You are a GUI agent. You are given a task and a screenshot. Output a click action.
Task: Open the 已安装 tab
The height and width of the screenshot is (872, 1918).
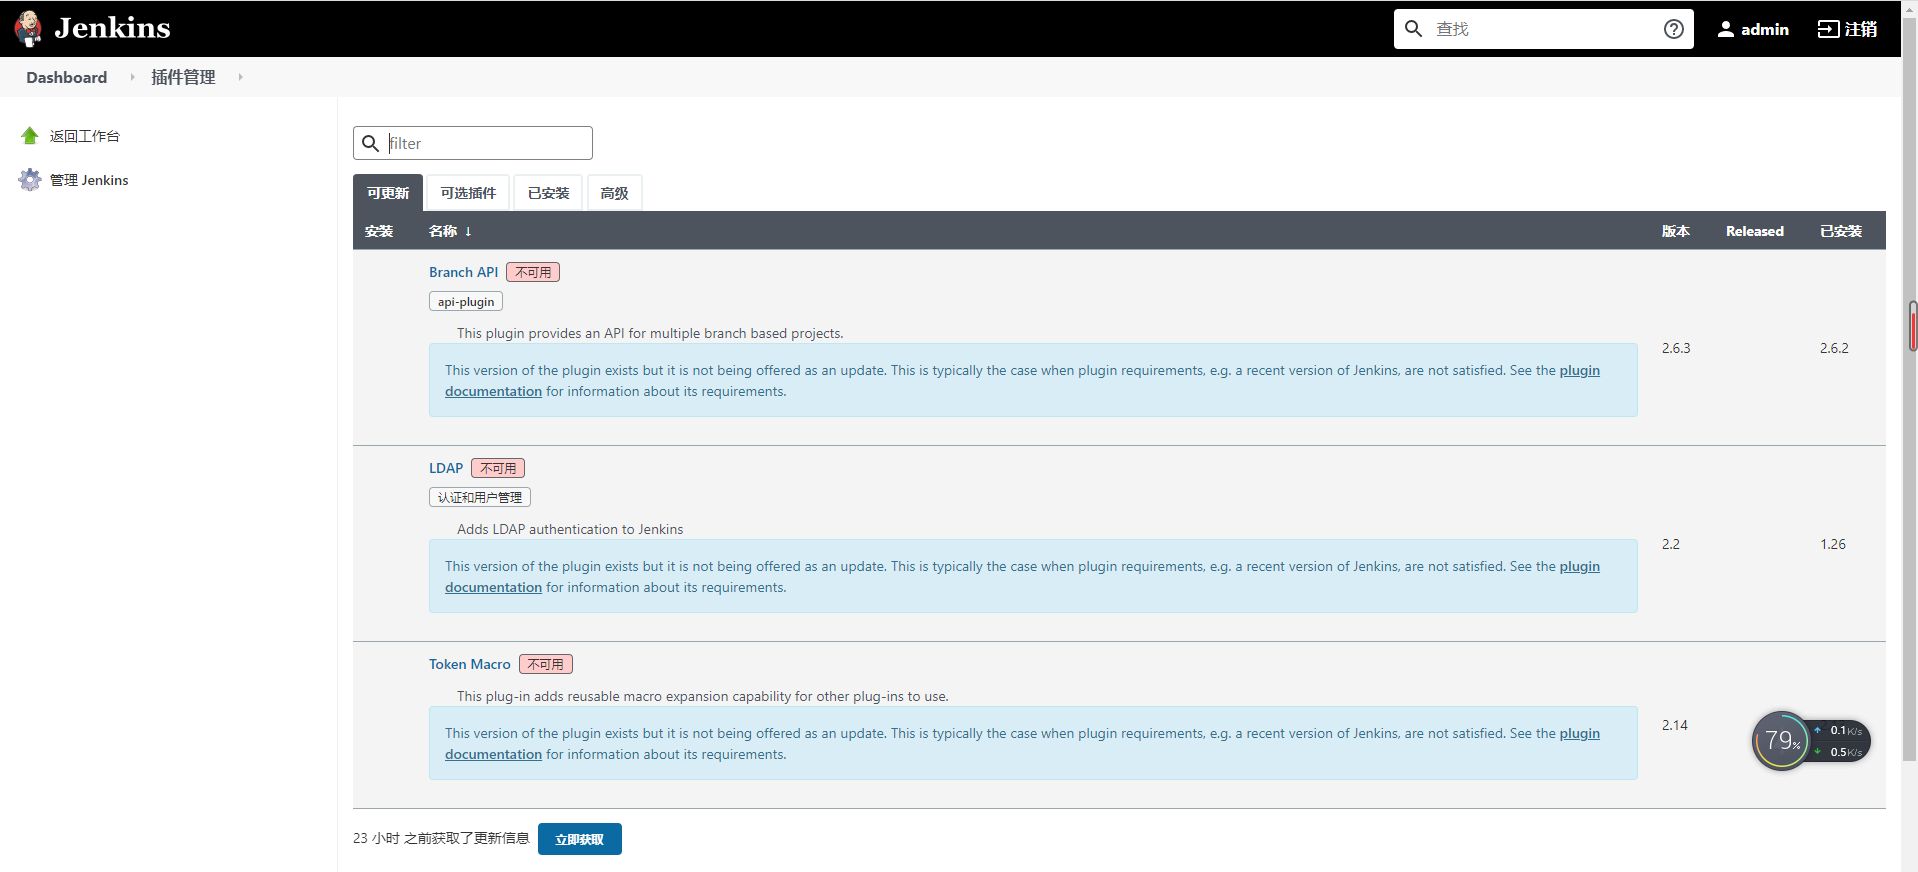coord(548,193)
